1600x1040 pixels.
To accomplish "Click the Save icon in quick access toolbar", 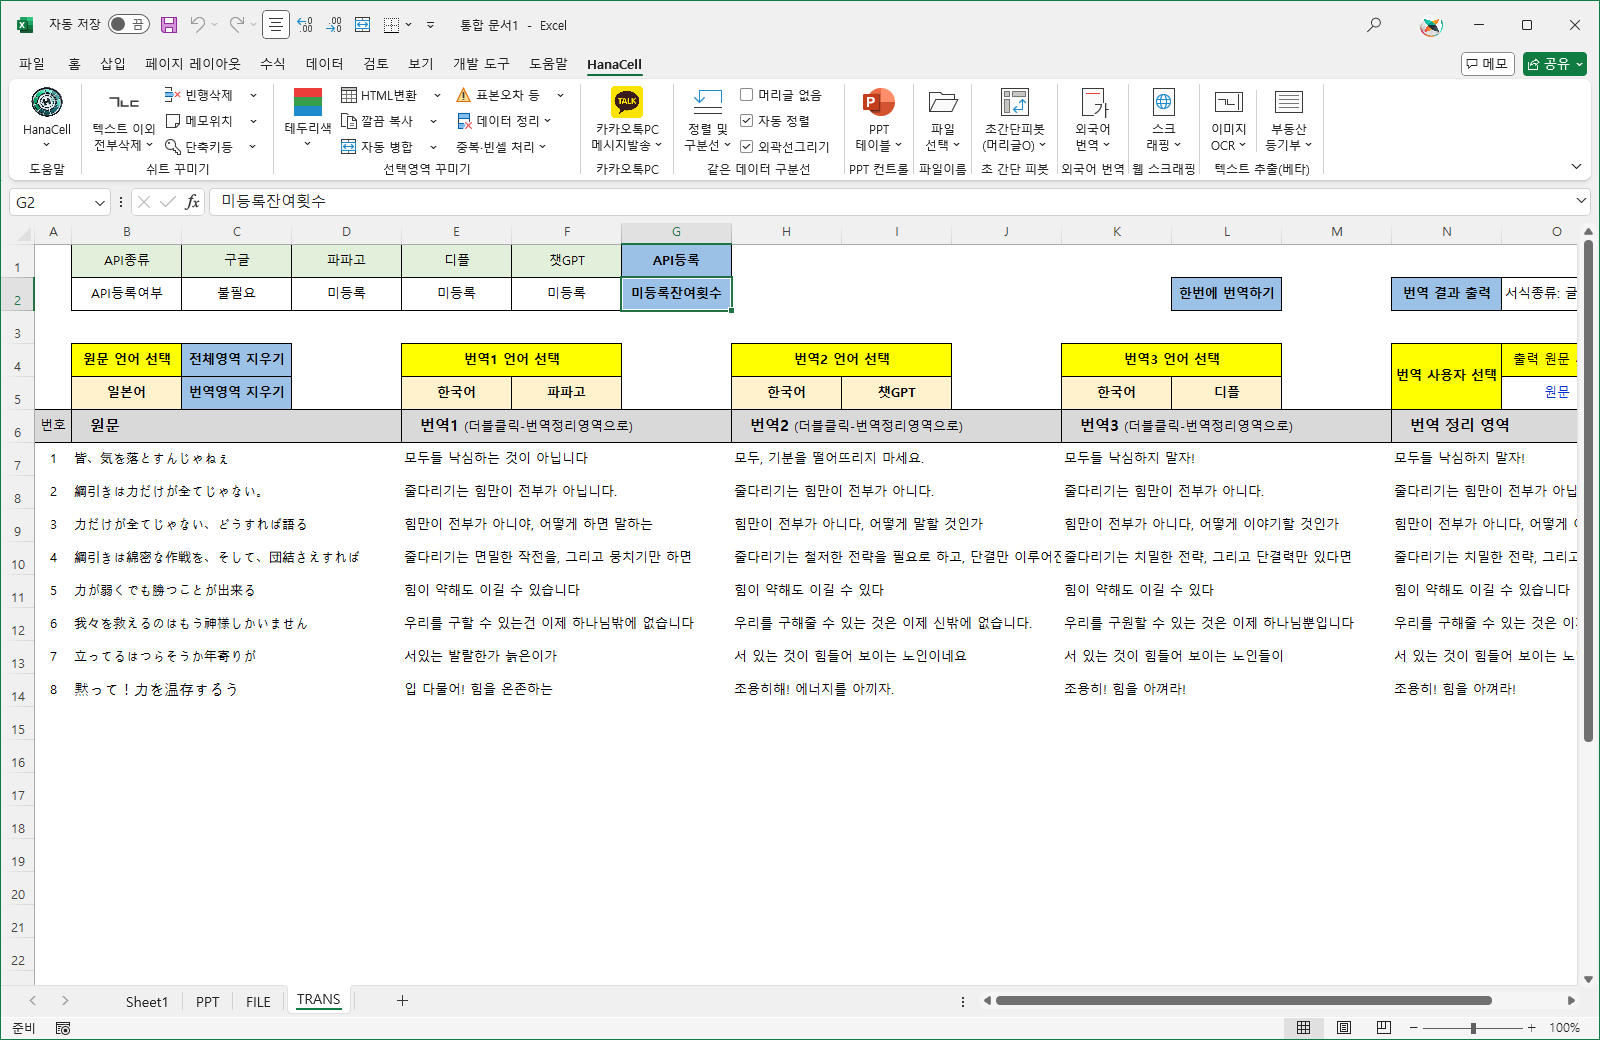I will (169, 25).
